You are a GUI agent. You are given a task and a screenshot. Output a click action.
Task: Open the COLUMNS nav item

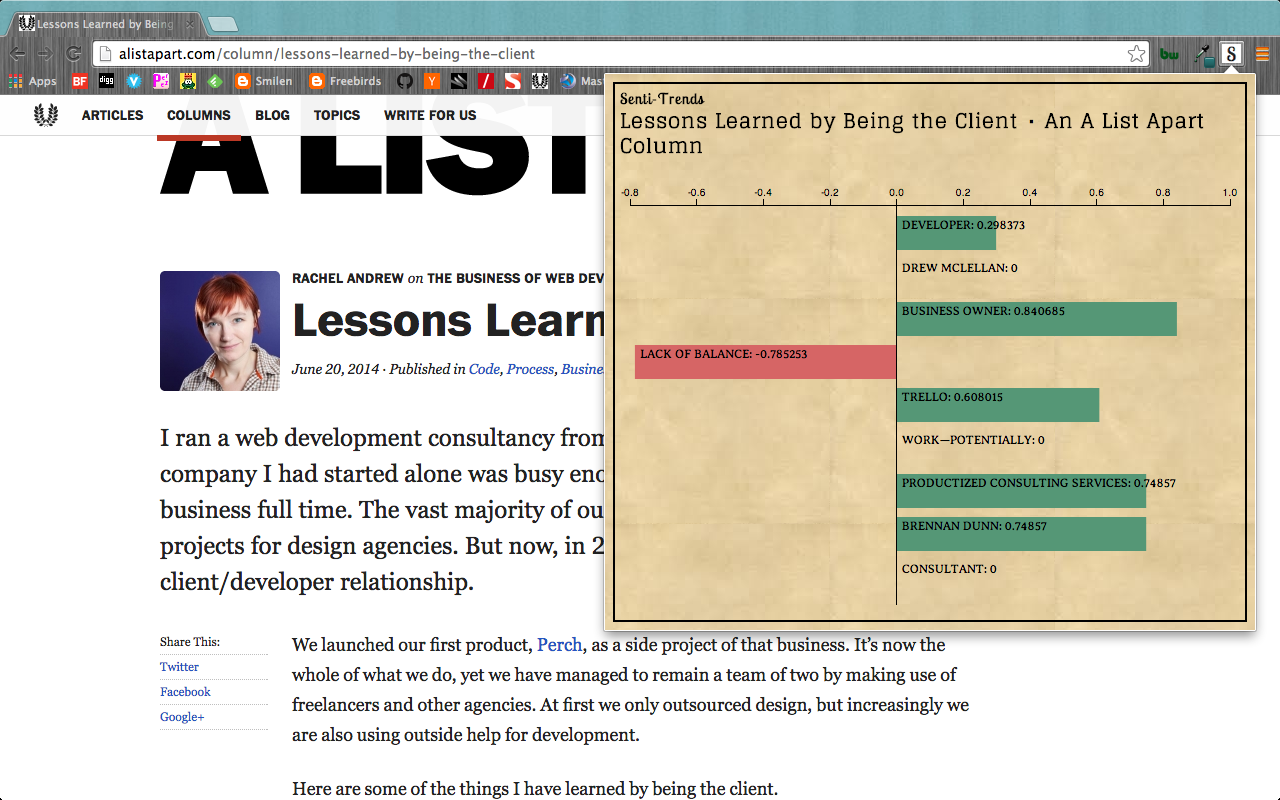(199, 115)
